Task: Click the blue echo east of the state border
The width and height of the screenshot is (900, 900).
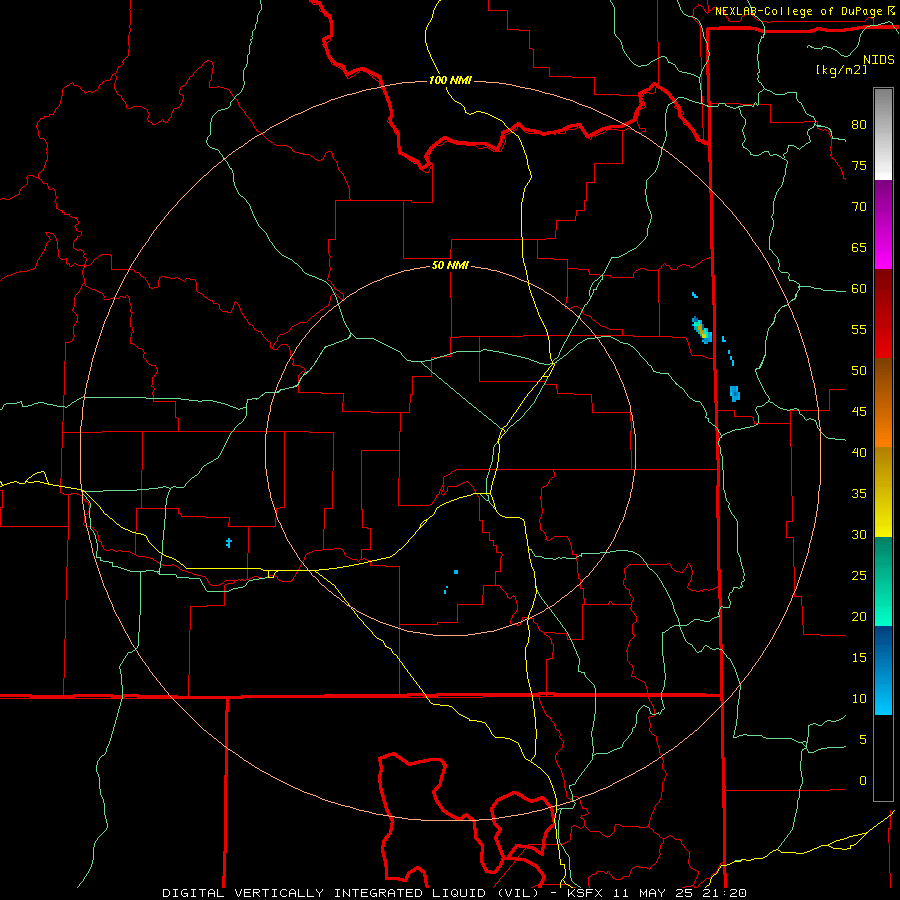Action: 735,393
